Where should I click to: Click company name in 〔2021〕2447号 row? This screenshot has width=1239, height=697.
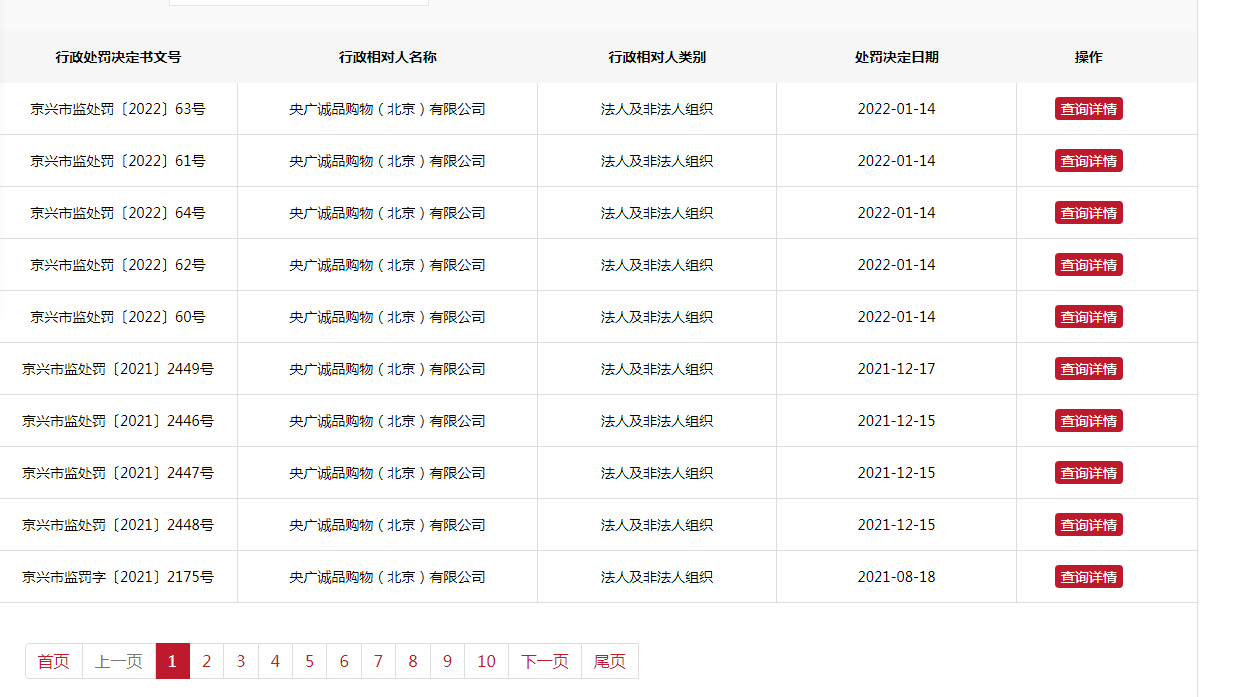tap(387, 473)
